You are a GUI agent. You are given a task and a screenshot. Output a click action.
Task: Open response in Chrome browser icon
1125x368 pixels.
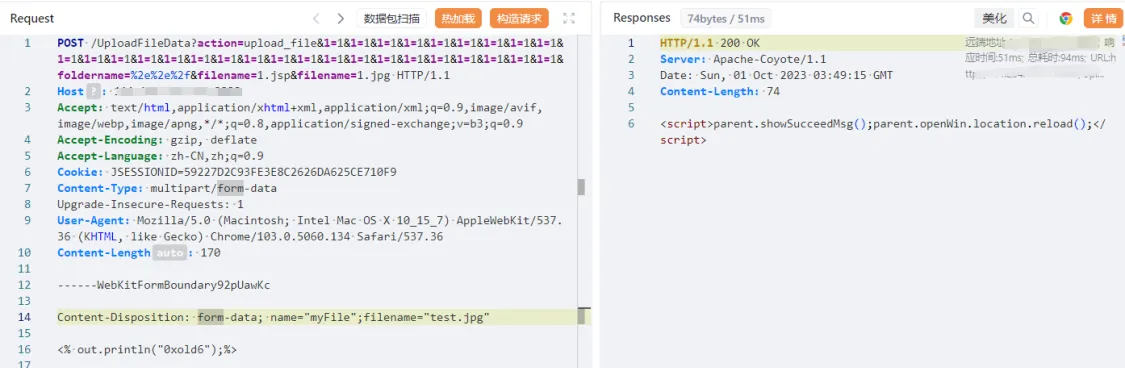1066,19
